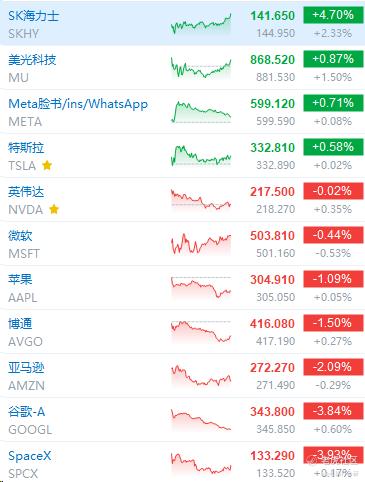Open the SpaceX stock name link

[x=30, y=456]
